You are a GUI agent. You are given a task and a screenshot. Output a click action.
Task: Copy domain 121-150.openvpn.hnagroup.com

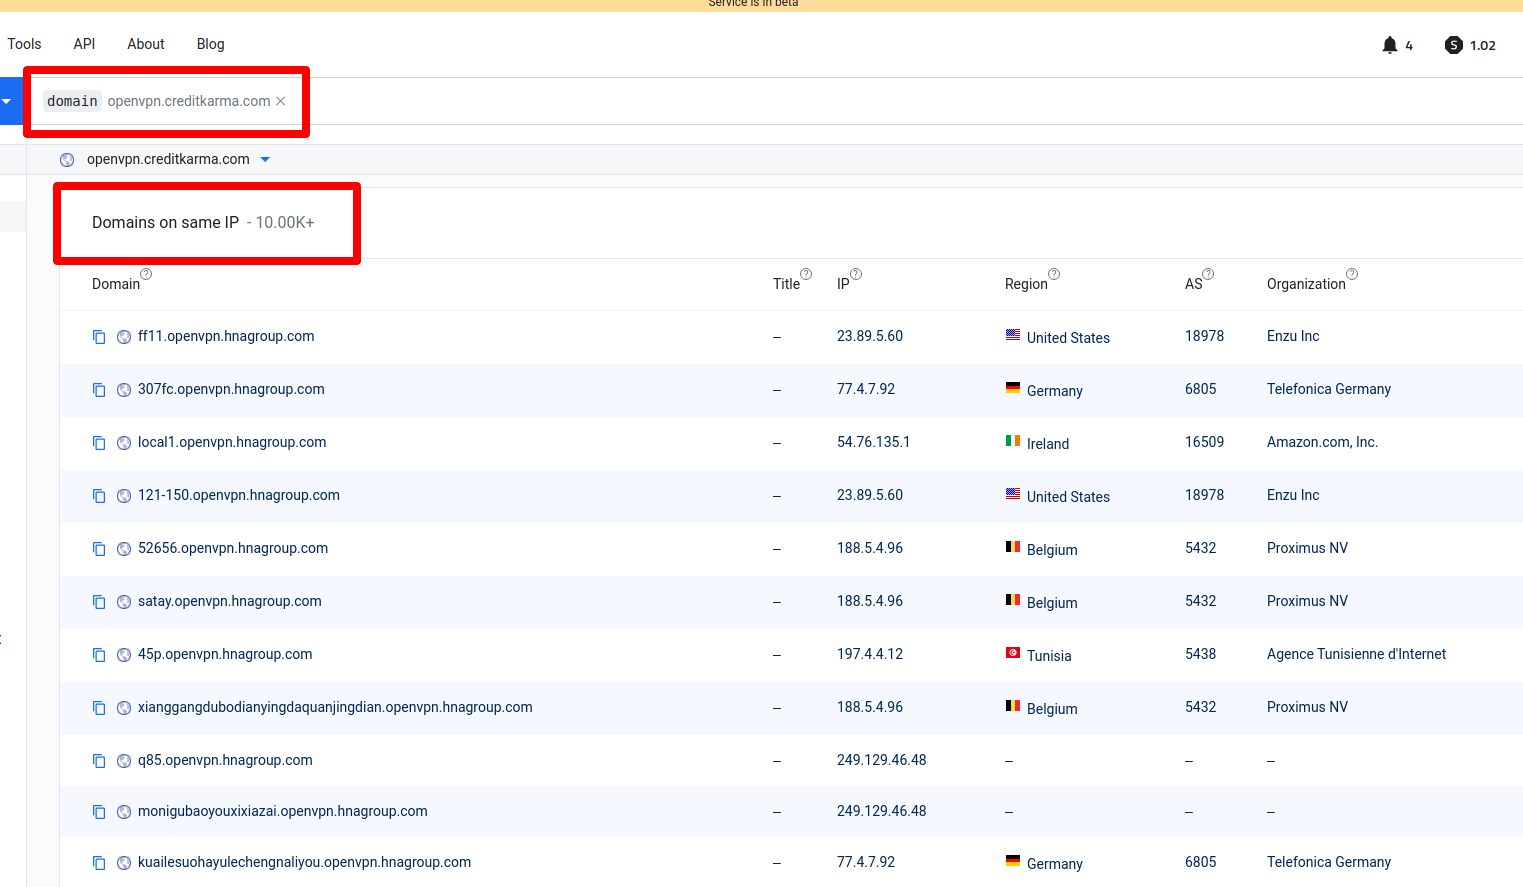tap(99, 496)
